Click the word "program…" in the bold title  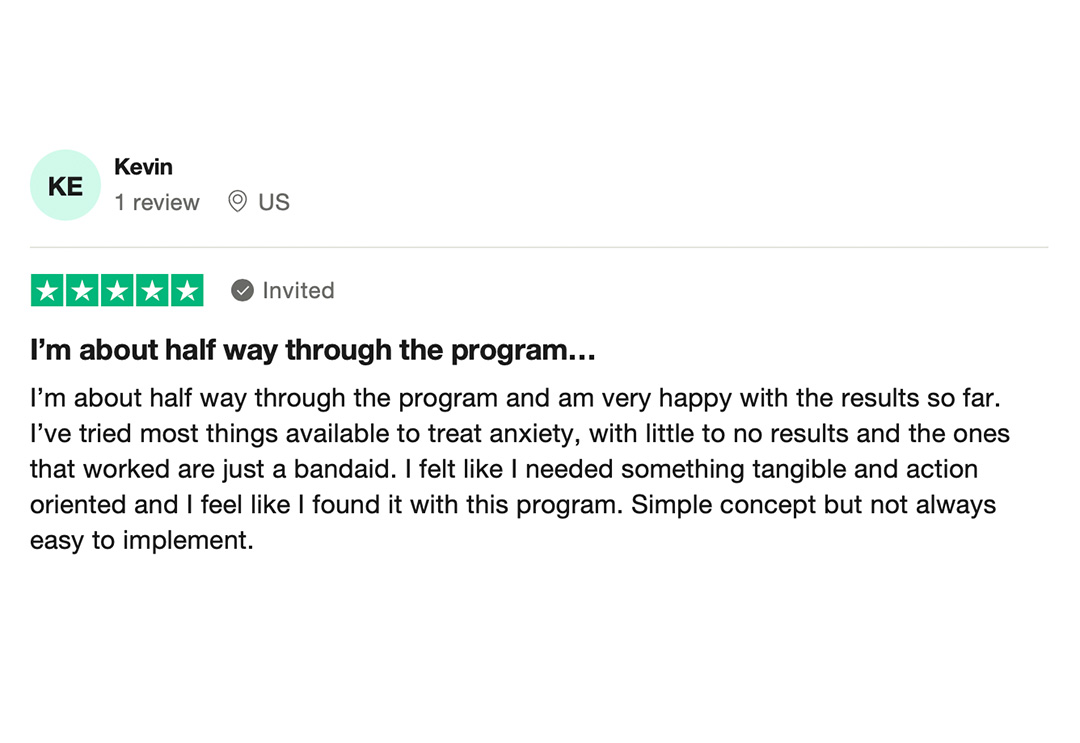[x=523, y=352]
